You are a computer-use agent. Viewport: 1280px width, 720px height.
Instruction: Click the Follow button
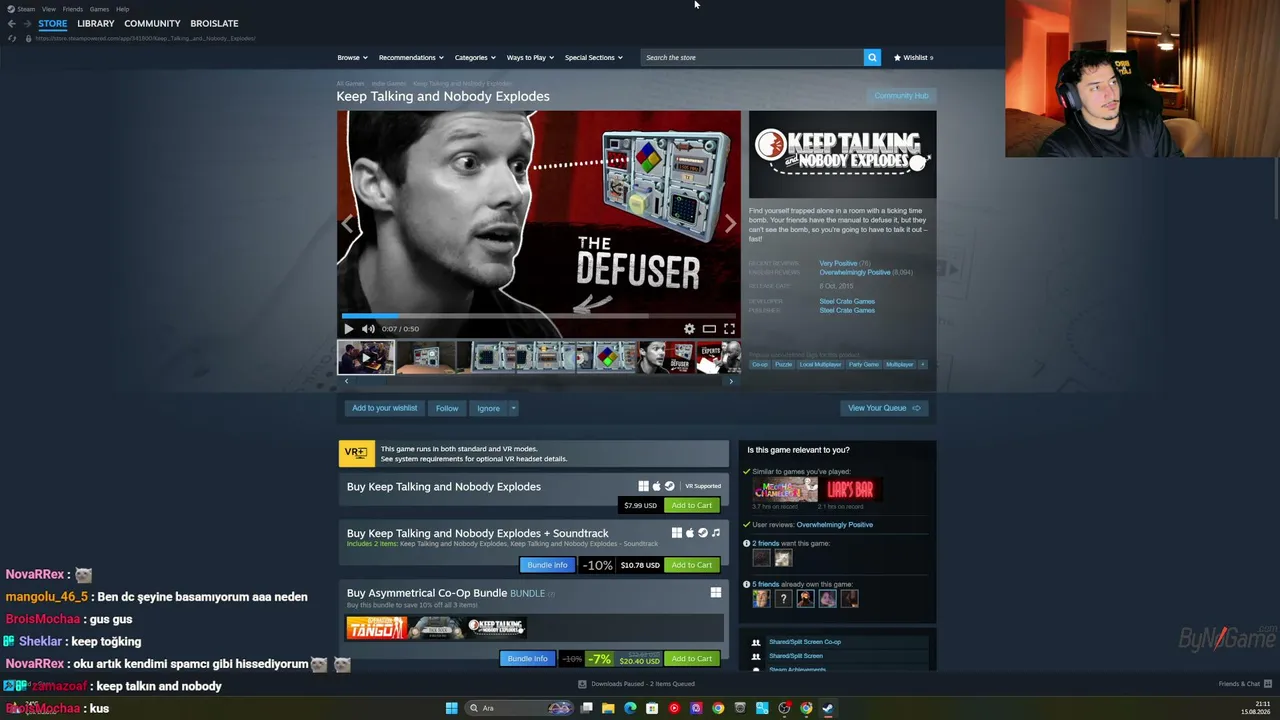[x=447, y=408]
